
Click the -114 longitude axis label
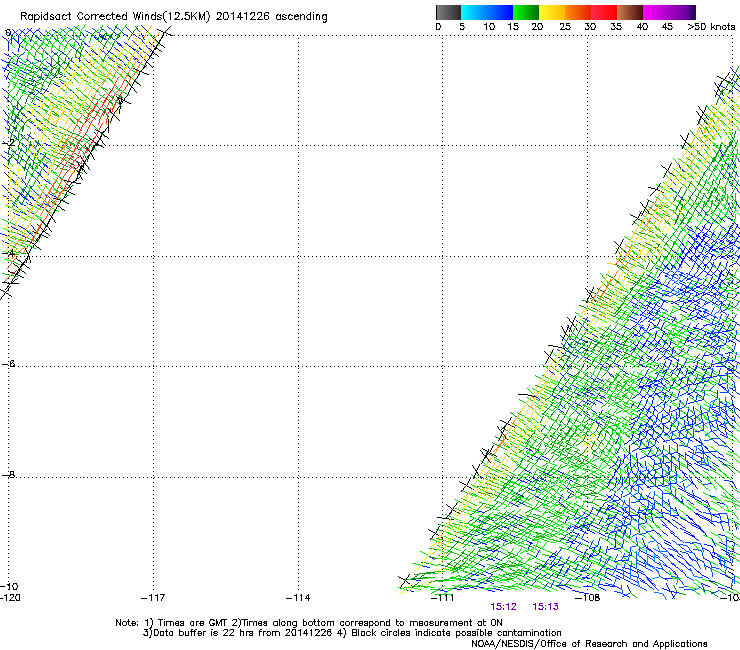coord(298,598)
